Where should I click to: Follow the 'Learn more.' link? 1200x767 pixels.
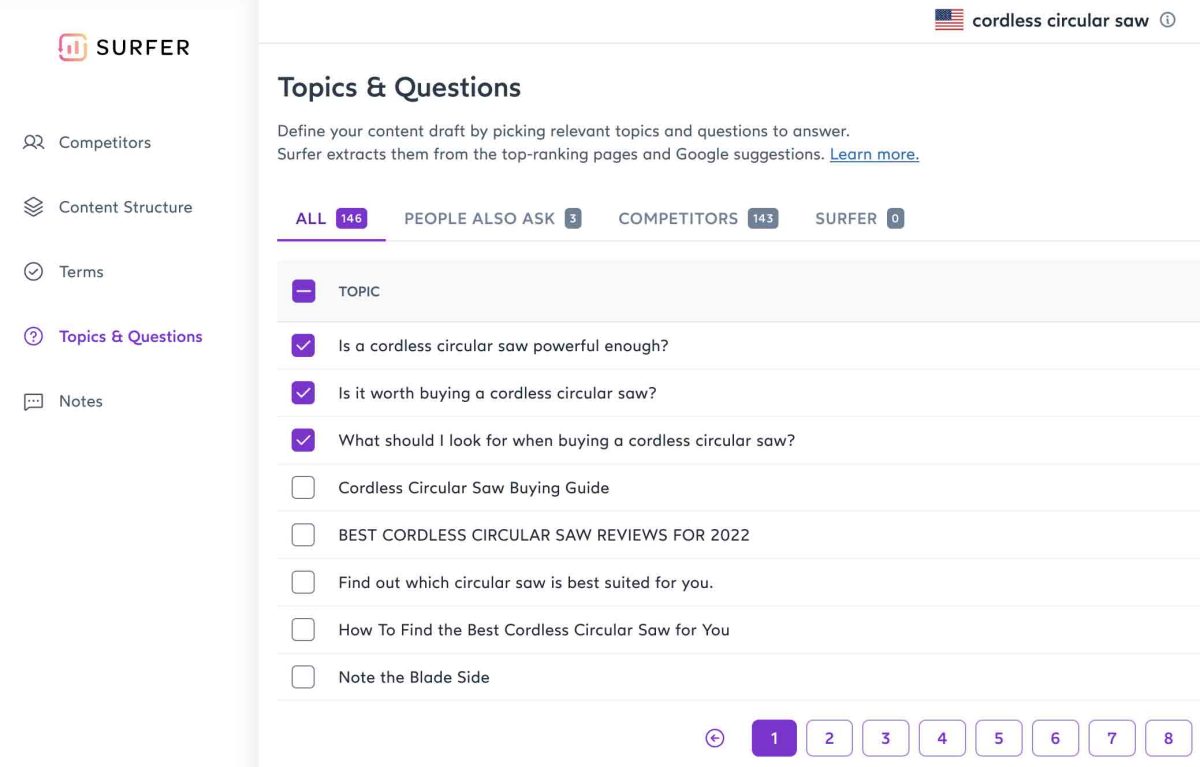[x=874, y=155]
